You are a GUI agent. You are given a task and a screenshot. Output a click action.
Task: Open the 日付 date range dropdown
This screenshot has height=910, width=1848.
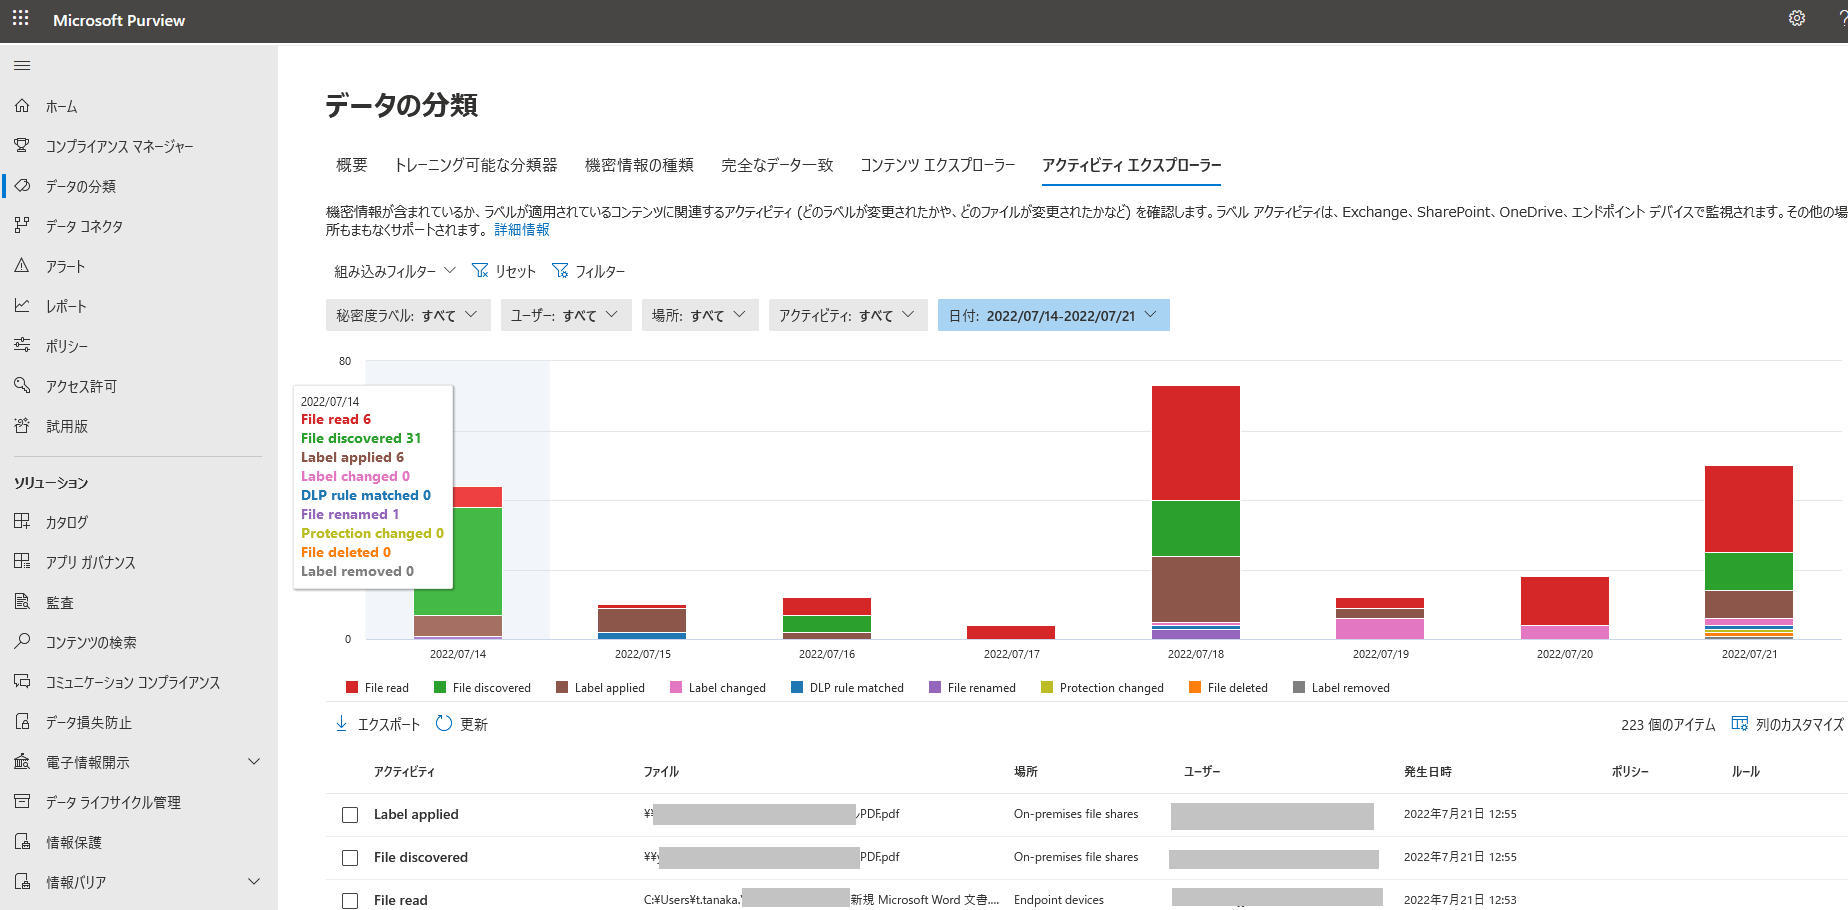tap(1054, 315)
